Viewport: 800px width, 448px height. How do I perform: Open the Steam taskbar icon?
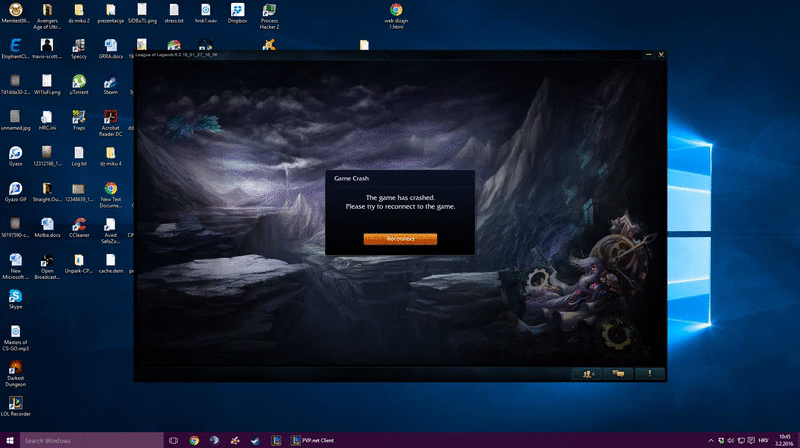pos(255,440)
